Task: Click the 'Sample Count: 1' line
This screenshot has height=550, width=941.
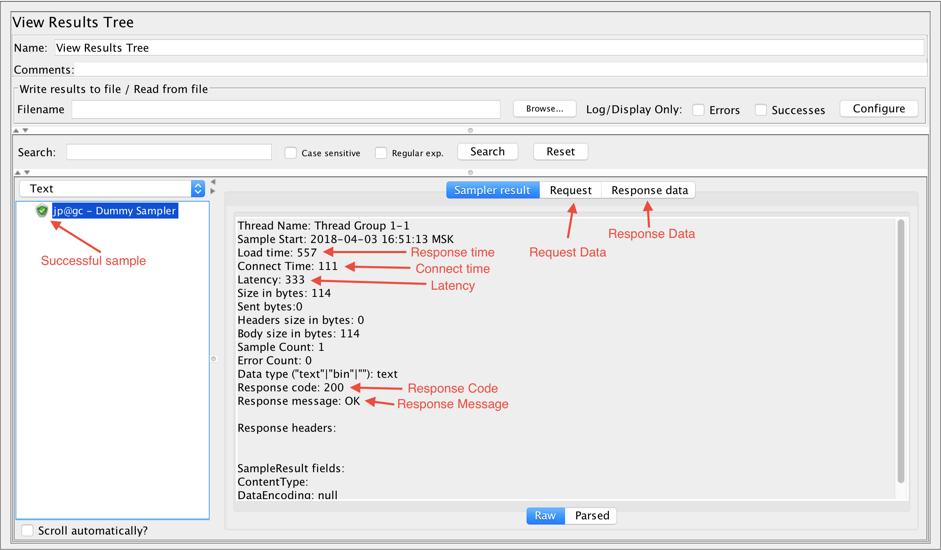Action: click(x=280, y=347)
